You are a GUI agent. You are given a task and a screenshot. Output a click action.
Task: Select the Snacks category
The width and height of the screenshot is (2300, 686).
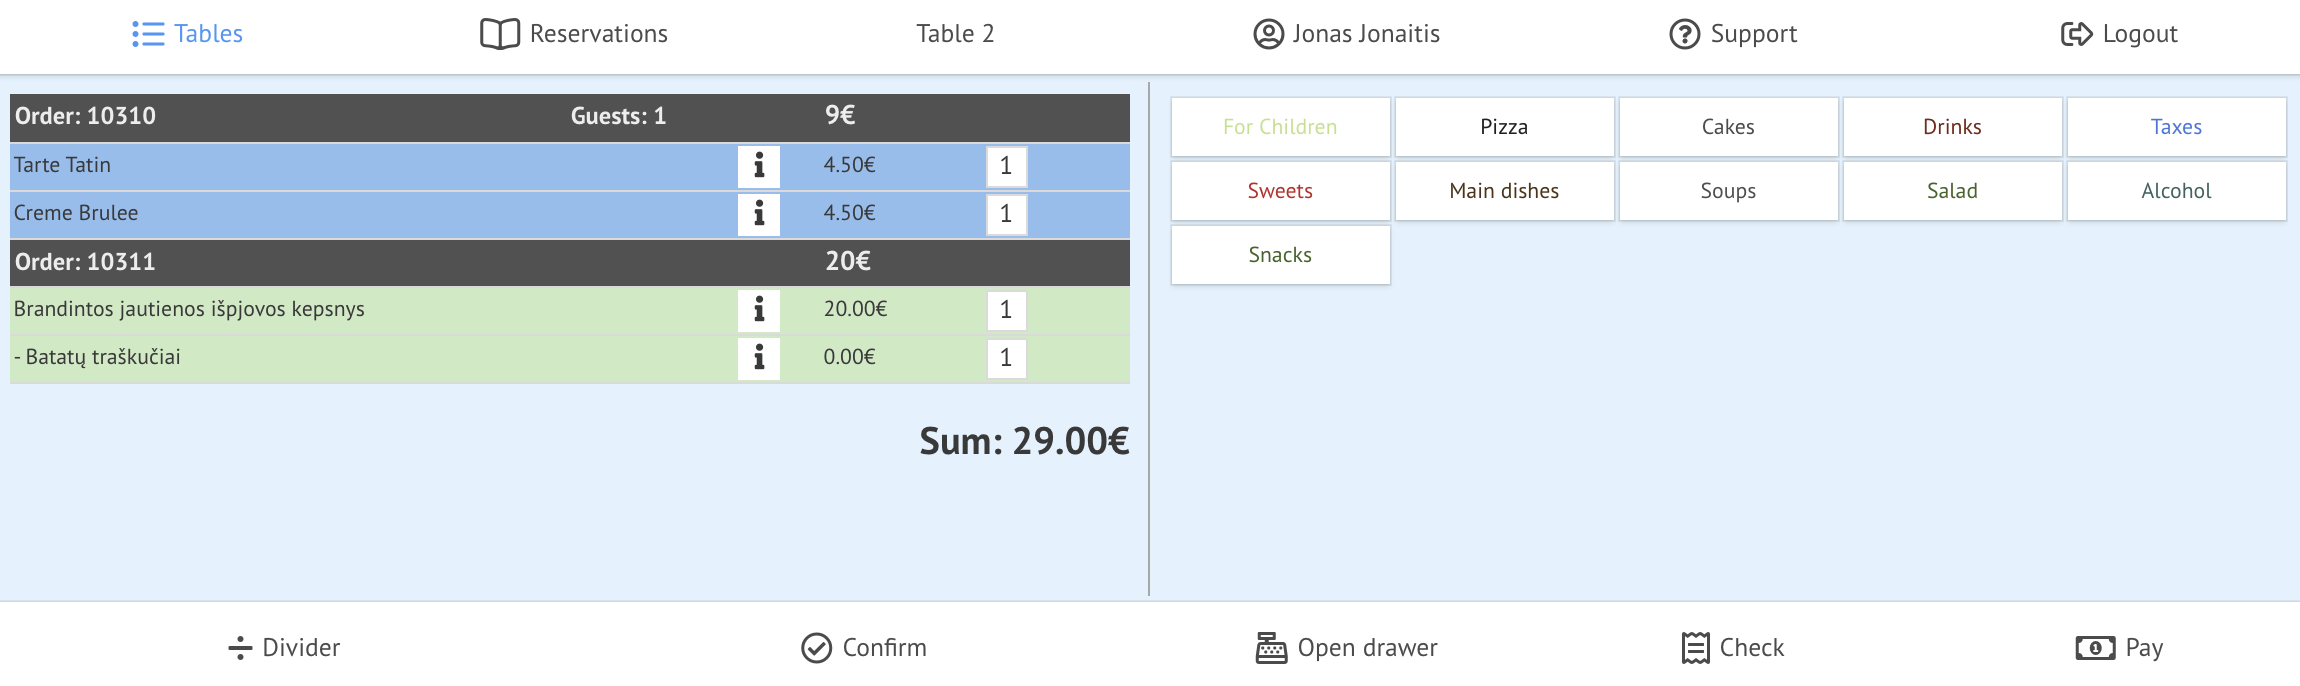1280,255
